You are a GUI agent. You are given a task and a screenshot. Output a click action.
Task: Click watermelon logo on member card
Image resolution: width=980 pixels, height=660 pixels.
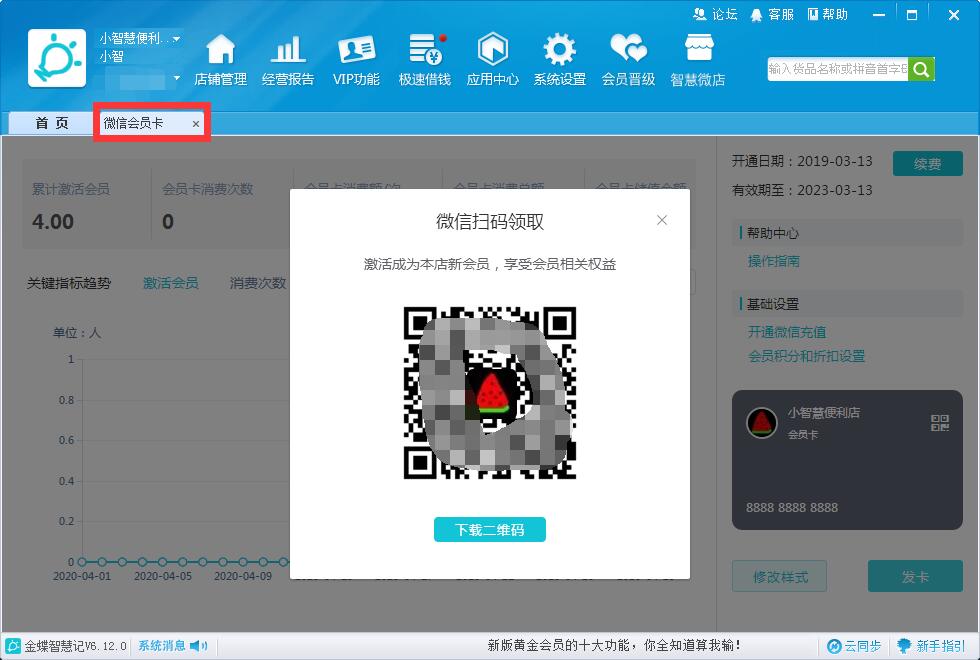pos(762,423)
